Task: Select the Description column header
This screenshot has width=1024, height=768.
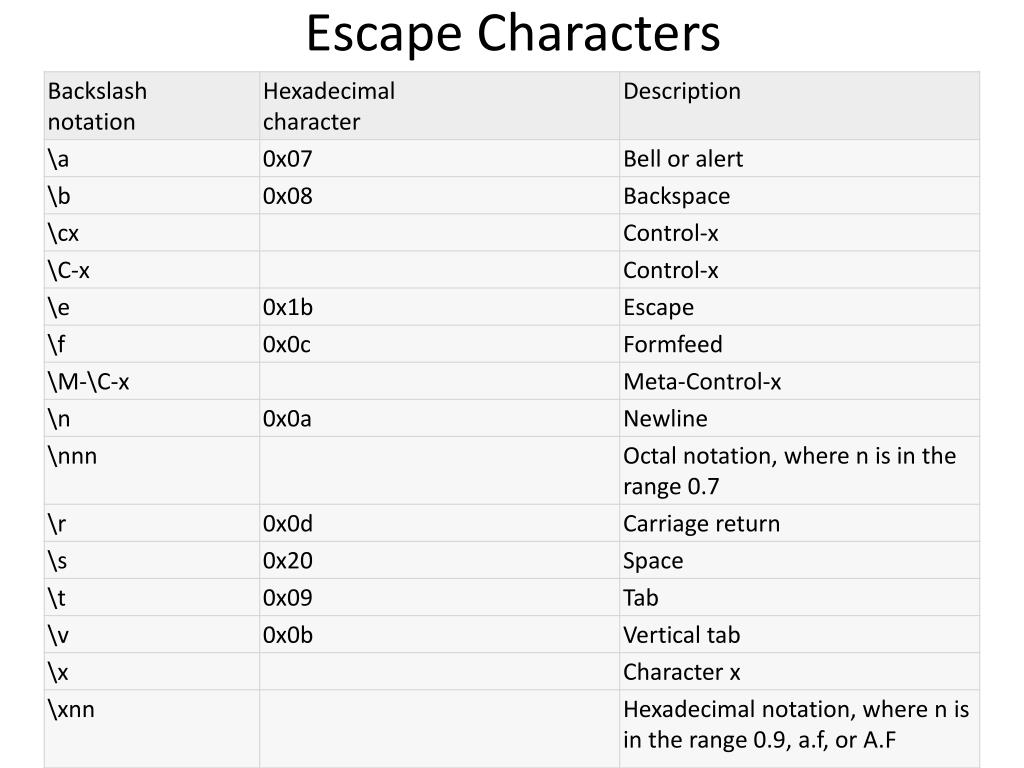Action: click(x=682, y=91)
